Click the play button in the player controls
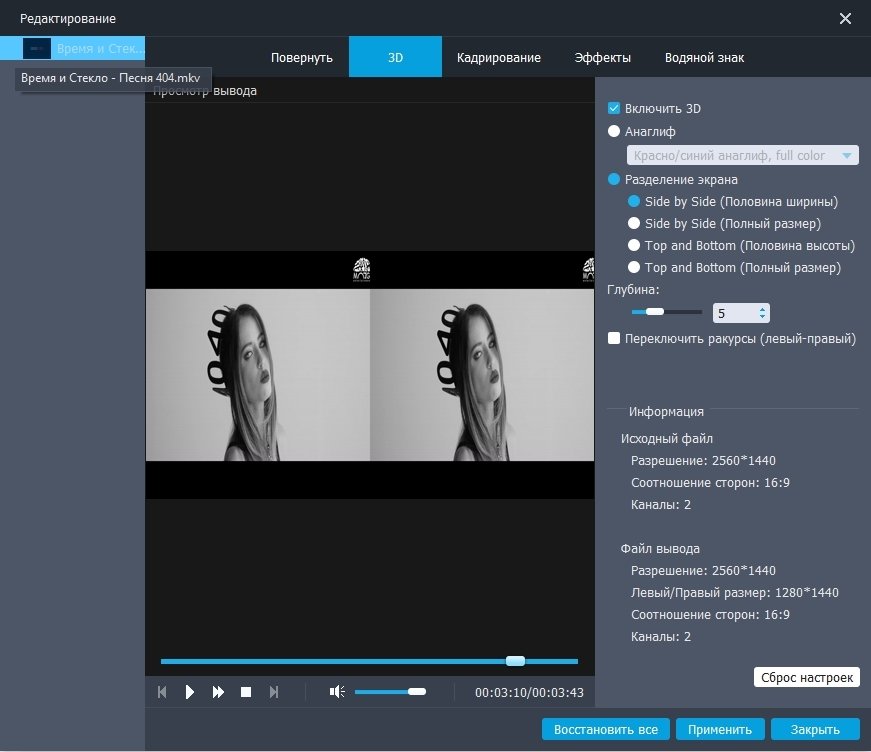871x752 pixels. coord(190,692)
